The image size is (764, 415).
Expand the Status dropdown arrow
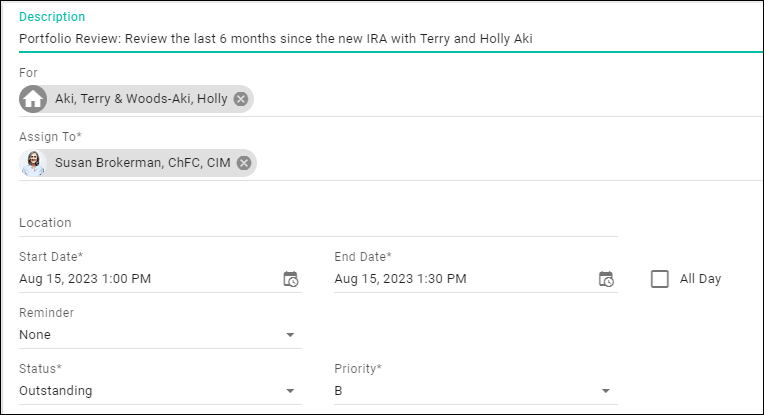pyautogui.click(x=290, y=391)
